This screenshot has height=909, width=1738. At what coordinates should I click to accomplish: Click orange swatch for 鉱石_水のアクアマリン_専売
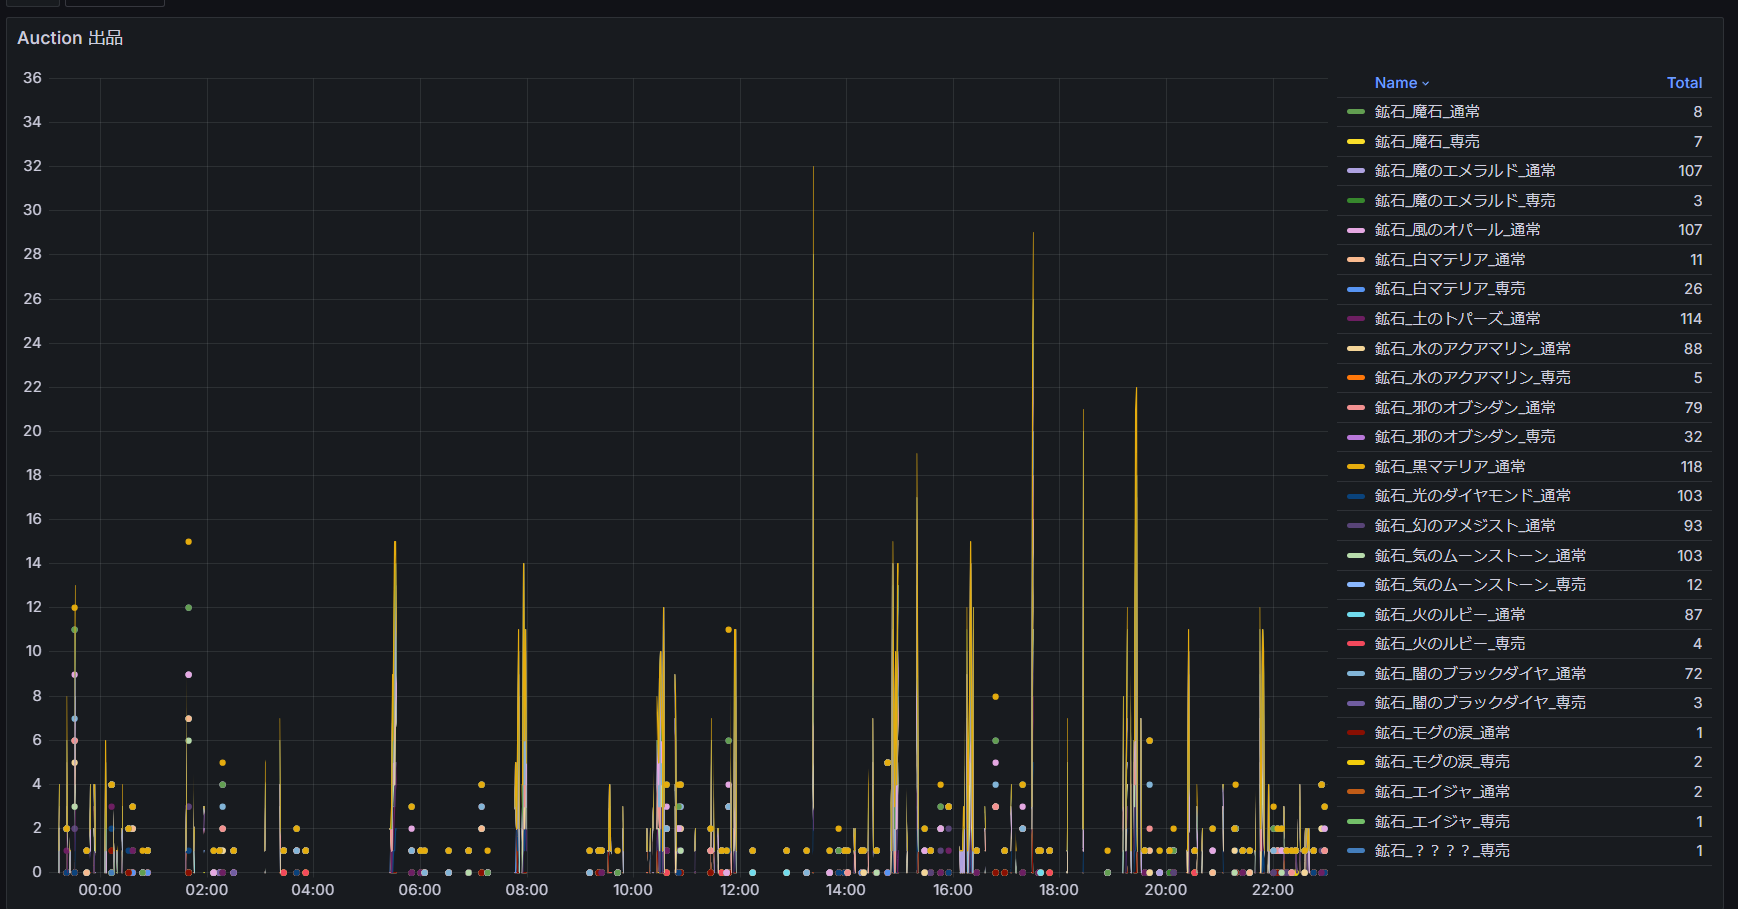[x=1355, y=378]
